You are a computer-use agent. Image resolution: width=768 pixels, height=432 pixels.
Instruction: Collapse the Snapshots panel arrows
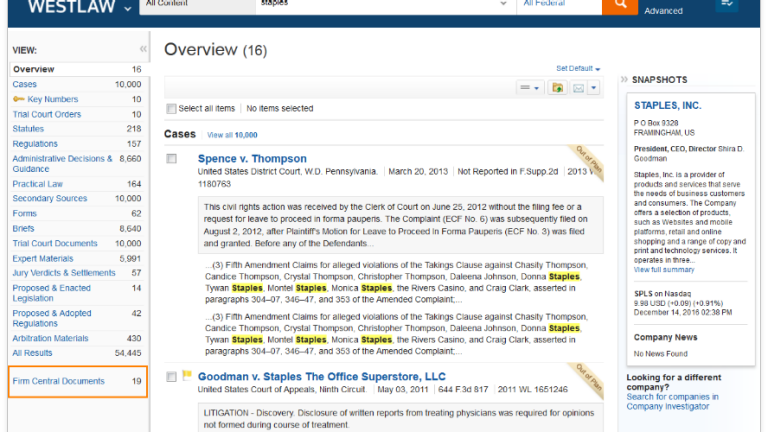[x=625, y=80]
